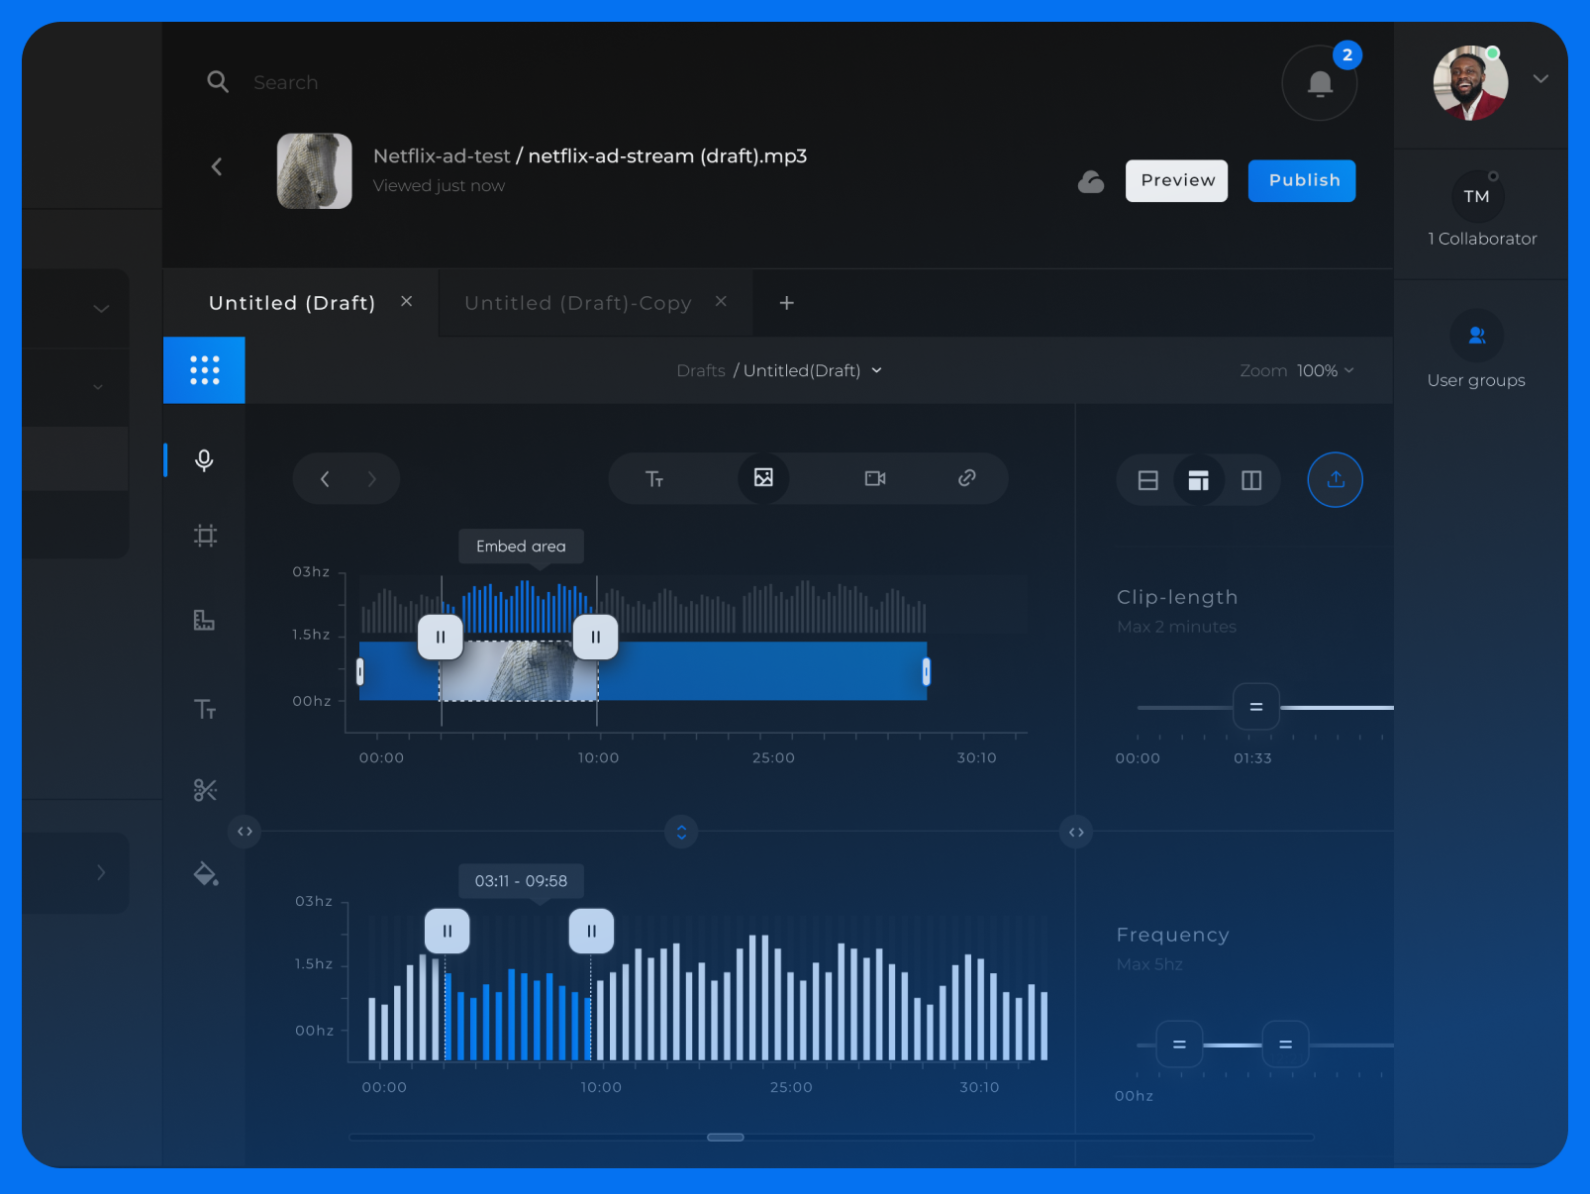
Task: Switch to the header-split layout
Action: point(1198,481)
